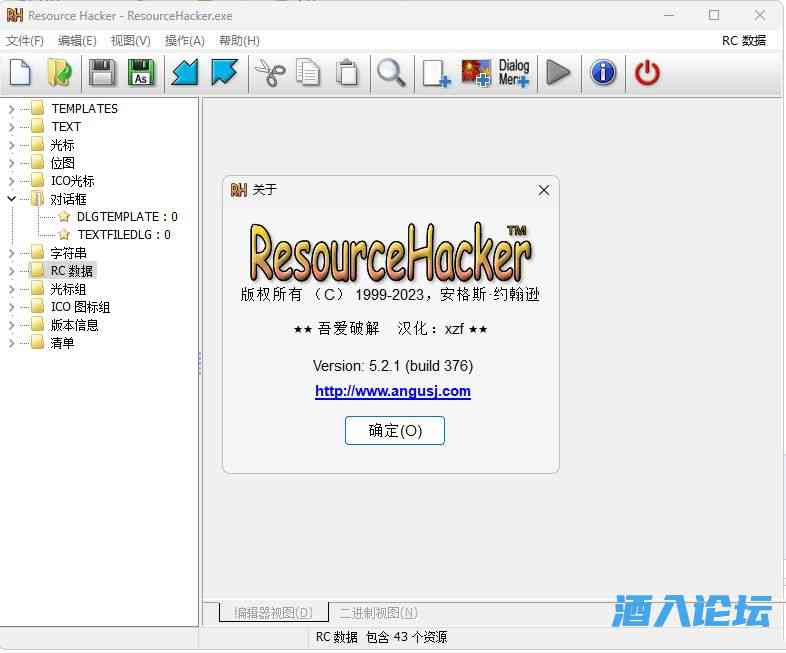
Task: Click the blue info About icon
Action: pyautogui.click(x=603, y=73)
